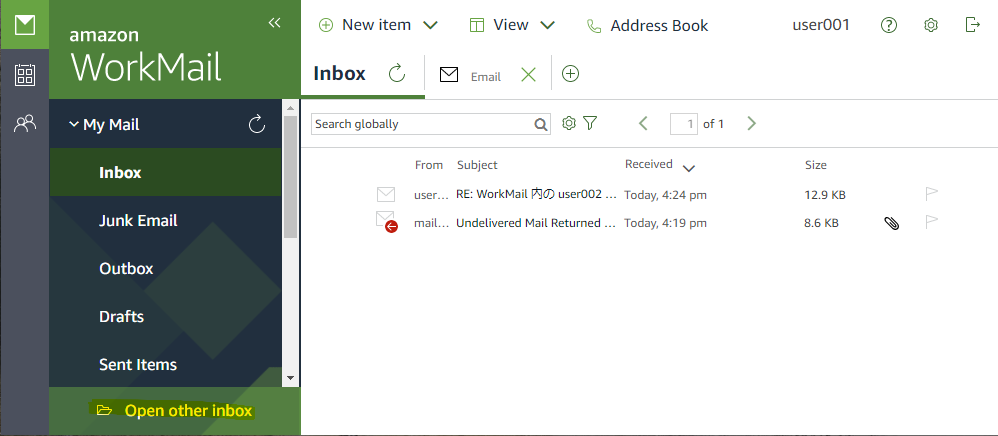
Task: Open the Calendar section icon
Action: click(x=25, y=75)
